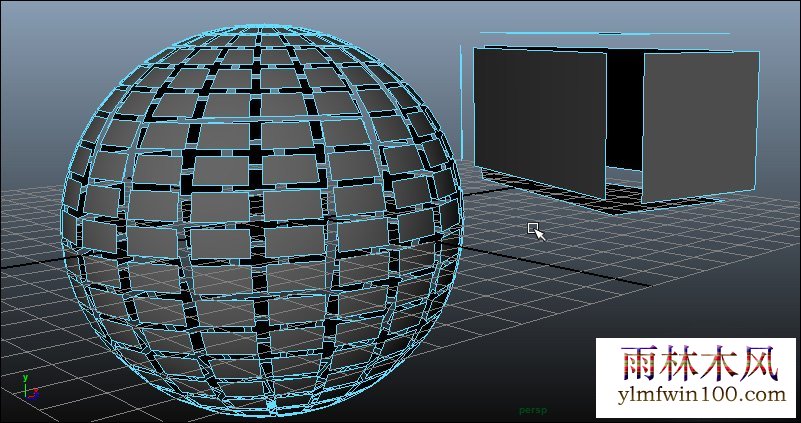Pick the cube's front-right gray face
The height and width of the screenshot is (423, 801).
pyautogui.click(x=700, y=127)
